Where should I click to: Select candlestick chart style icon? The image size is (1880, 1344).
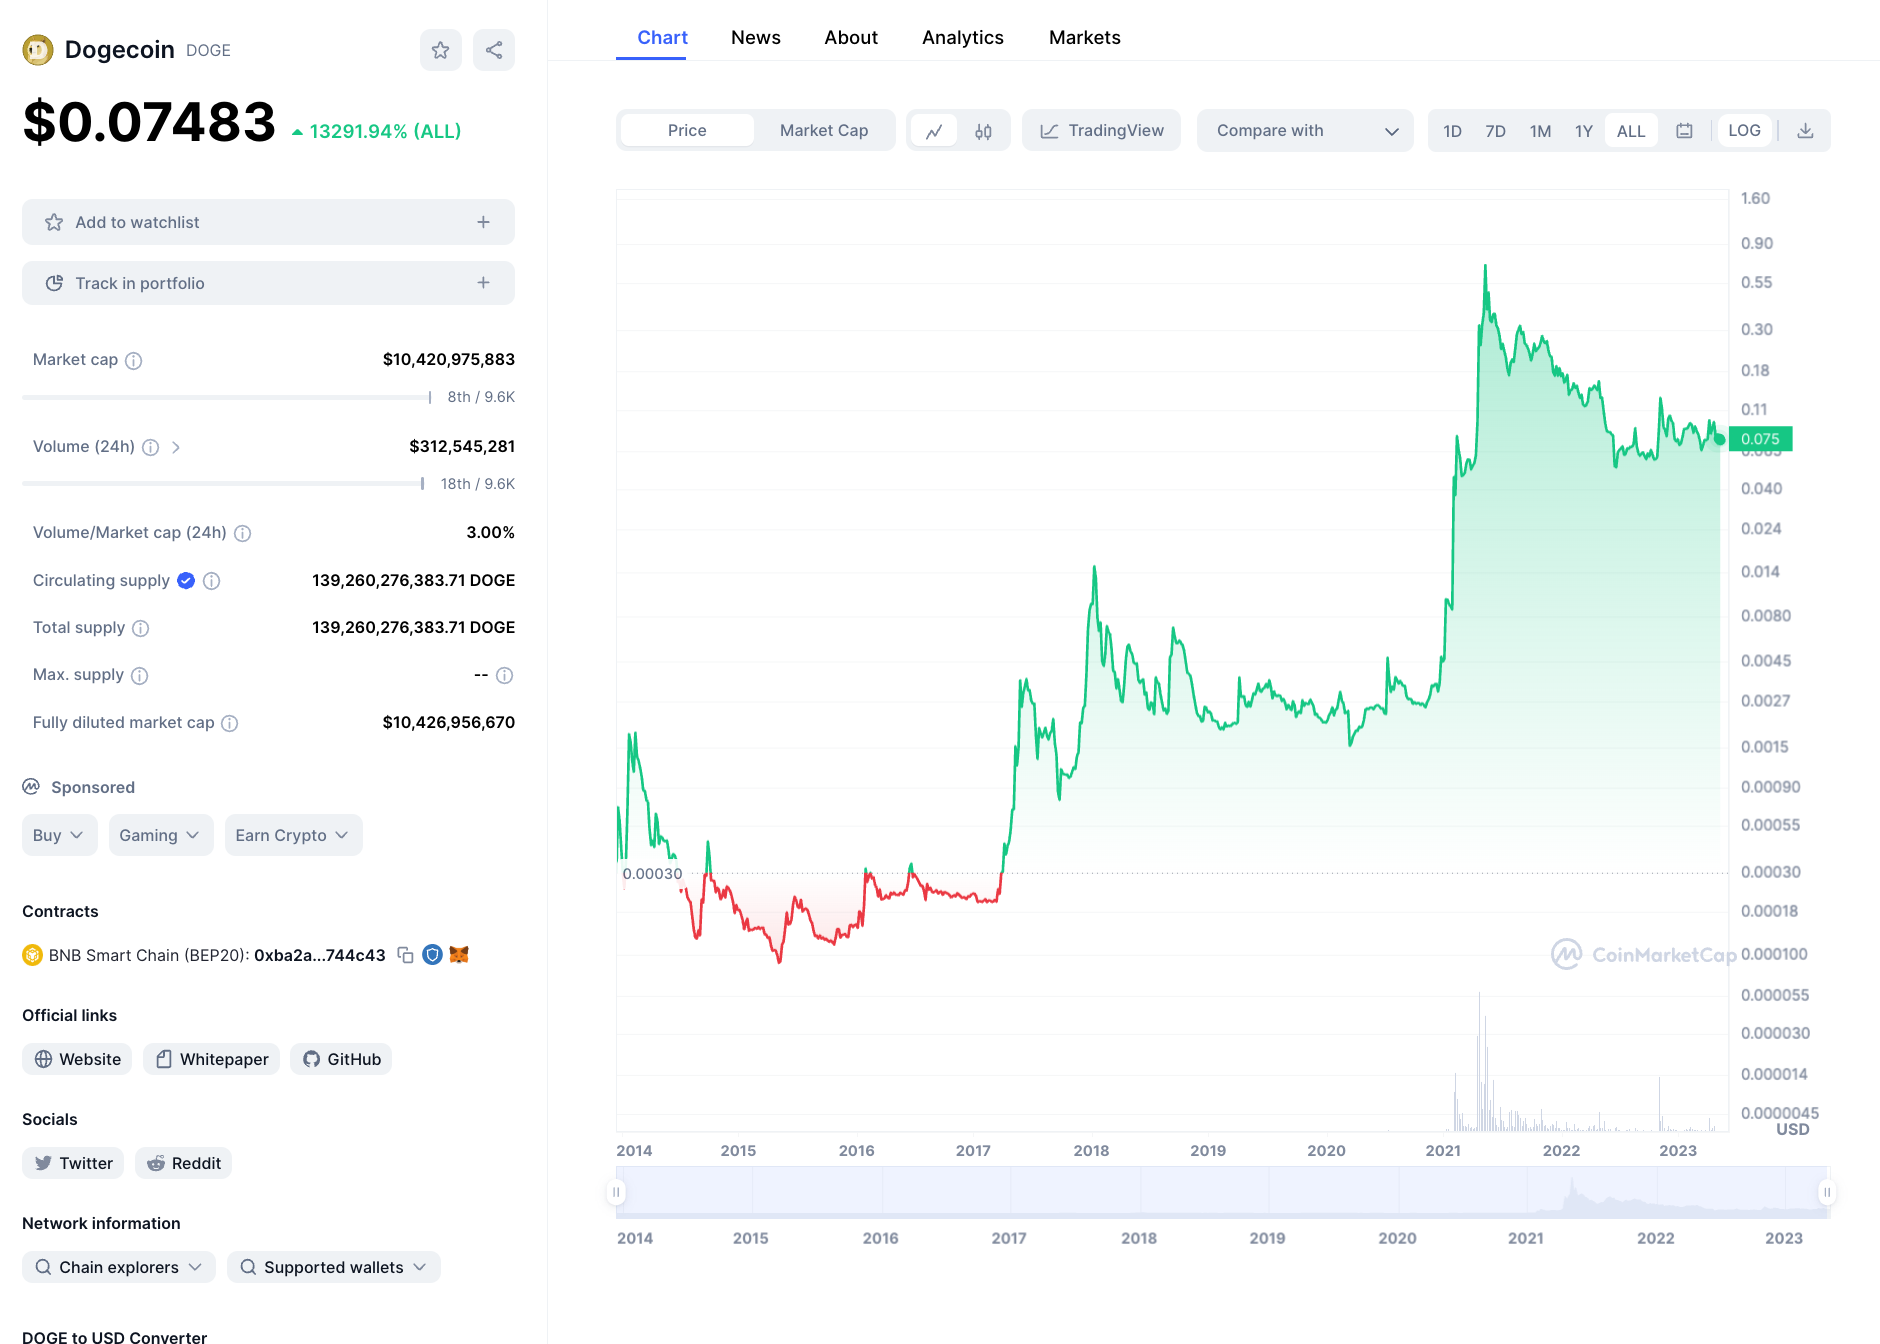(983, 131)
